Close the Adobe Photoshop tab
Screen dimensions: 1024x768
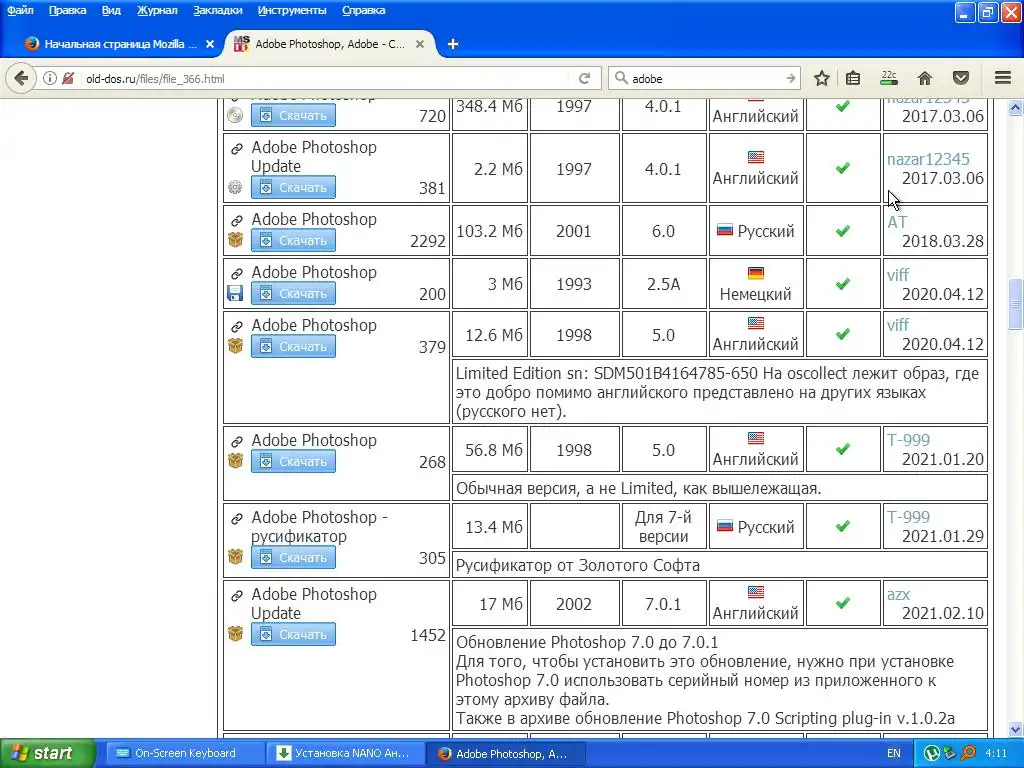coord(420,44)
